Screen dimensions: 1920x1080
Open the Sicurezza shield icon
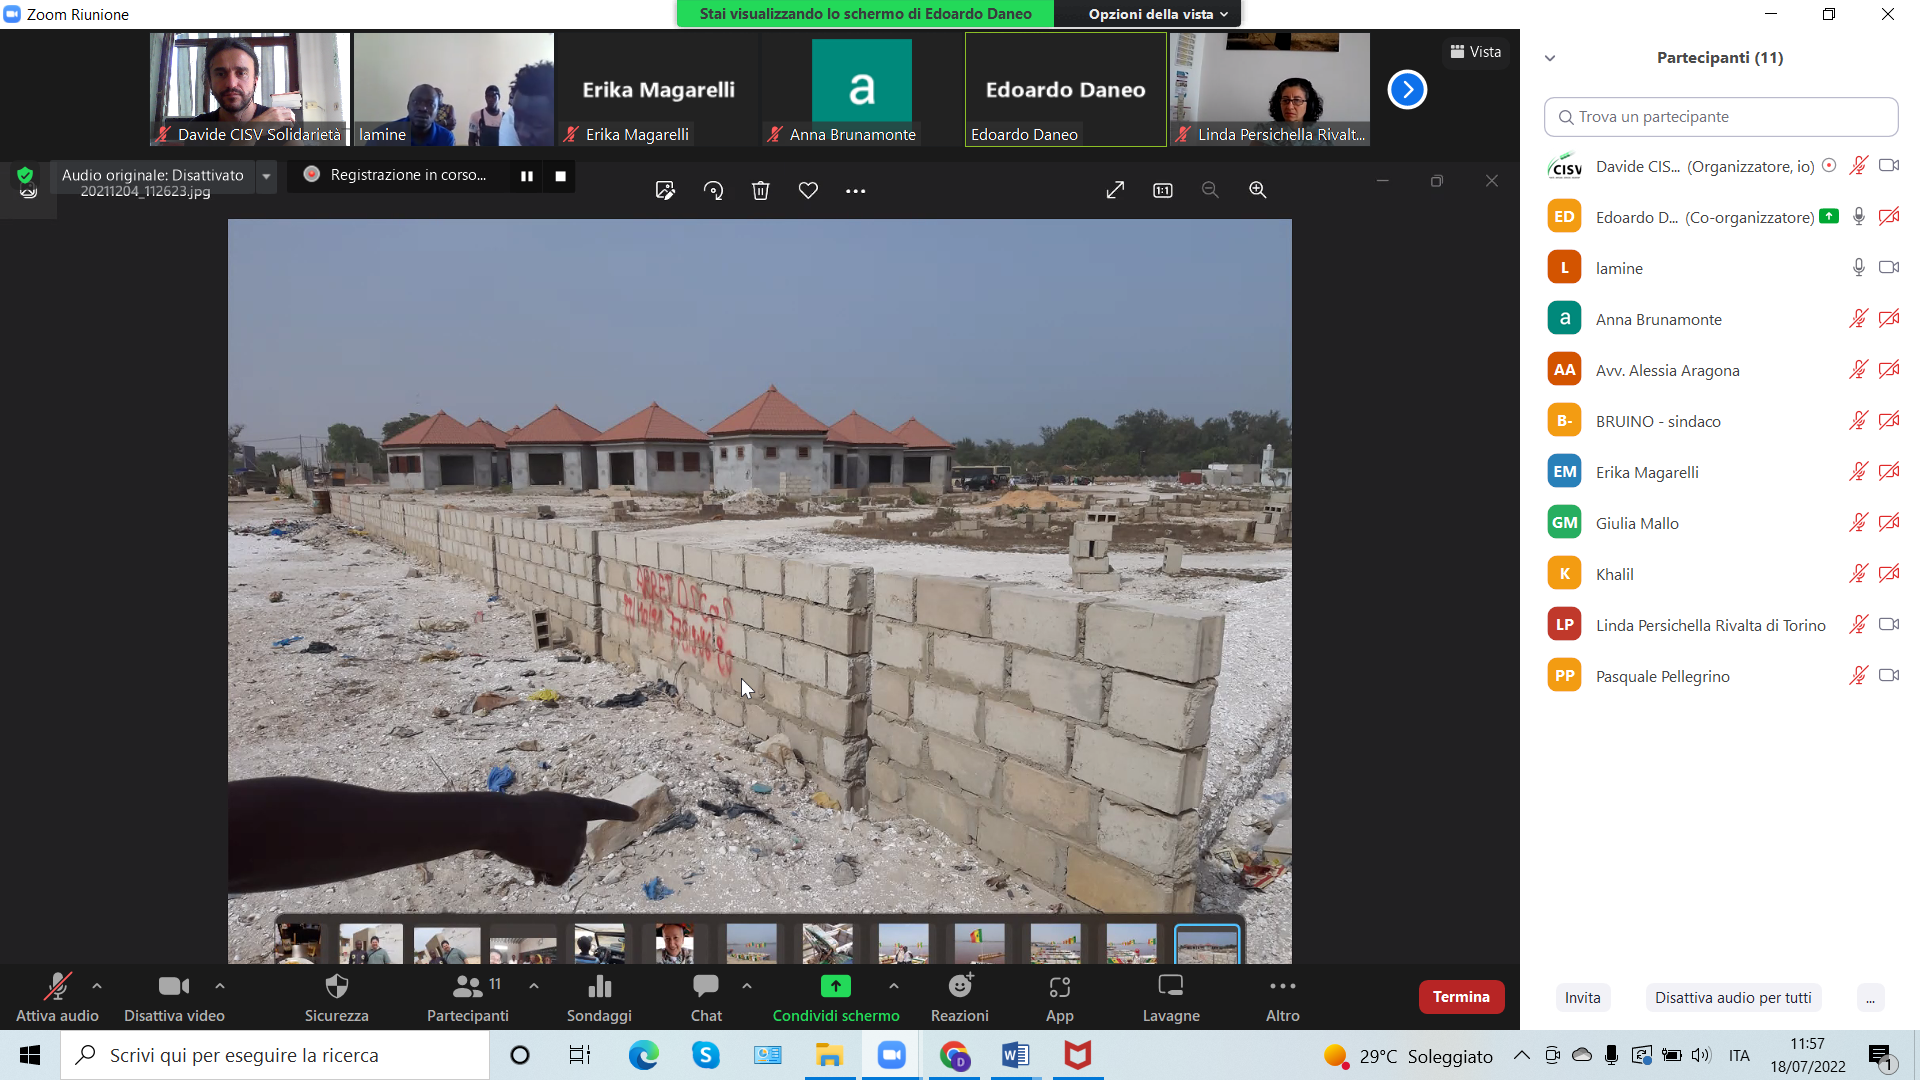pyautogui.click(x=337, y=986)
